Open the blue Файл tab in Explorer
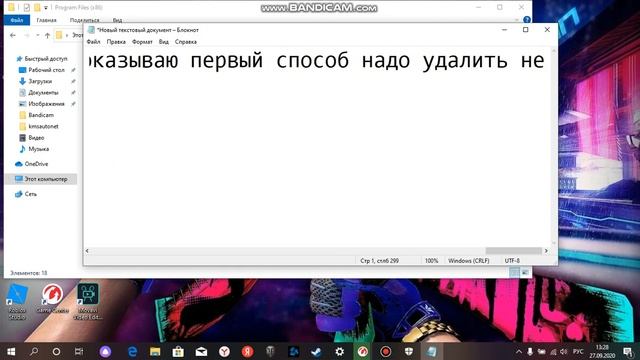Screen dimensions: 640x360 click(x=17, y=20)
